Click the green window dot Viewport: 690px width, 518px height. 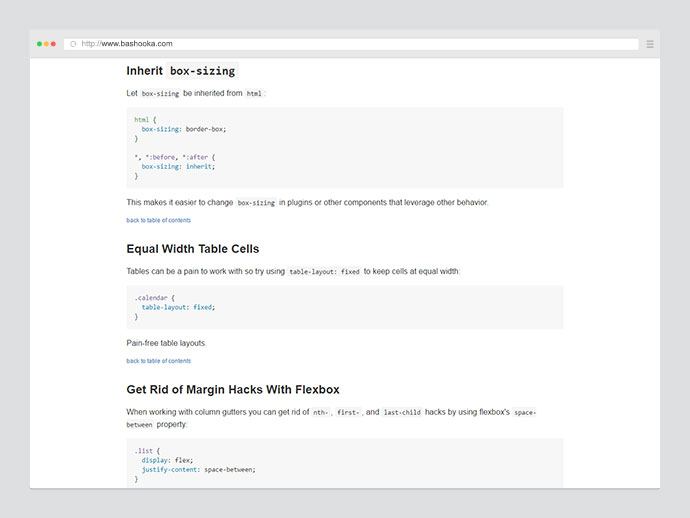(39, 44)
